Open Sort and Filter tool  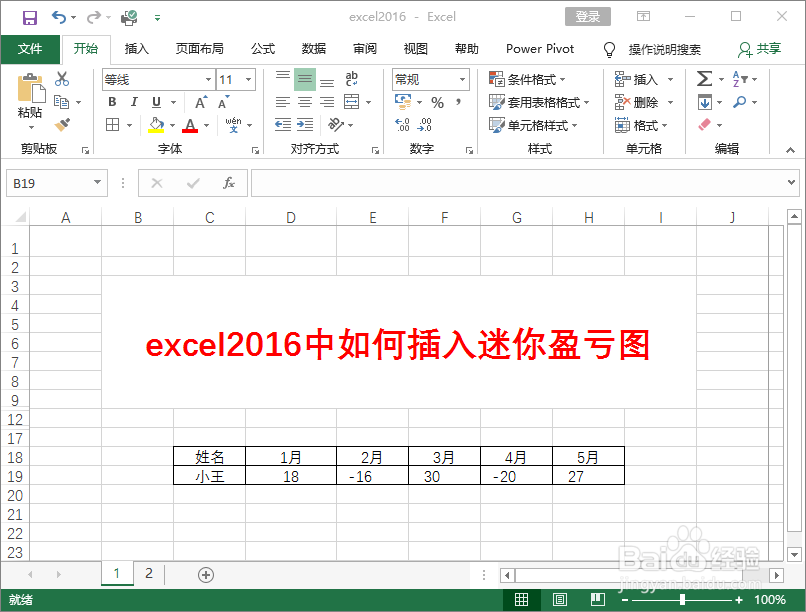pos(740,79)
